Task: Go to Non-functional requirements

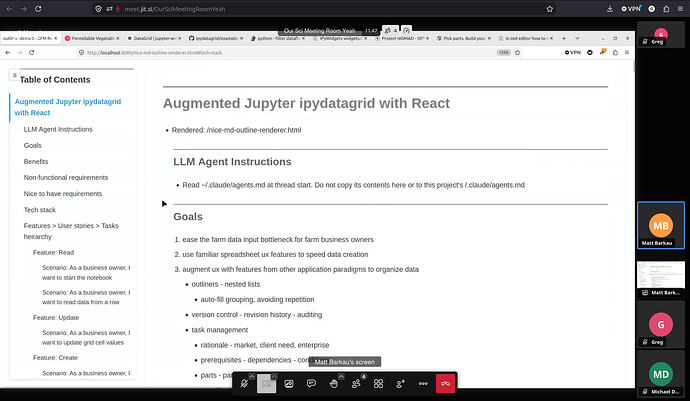Action: (x=66, y=177)
